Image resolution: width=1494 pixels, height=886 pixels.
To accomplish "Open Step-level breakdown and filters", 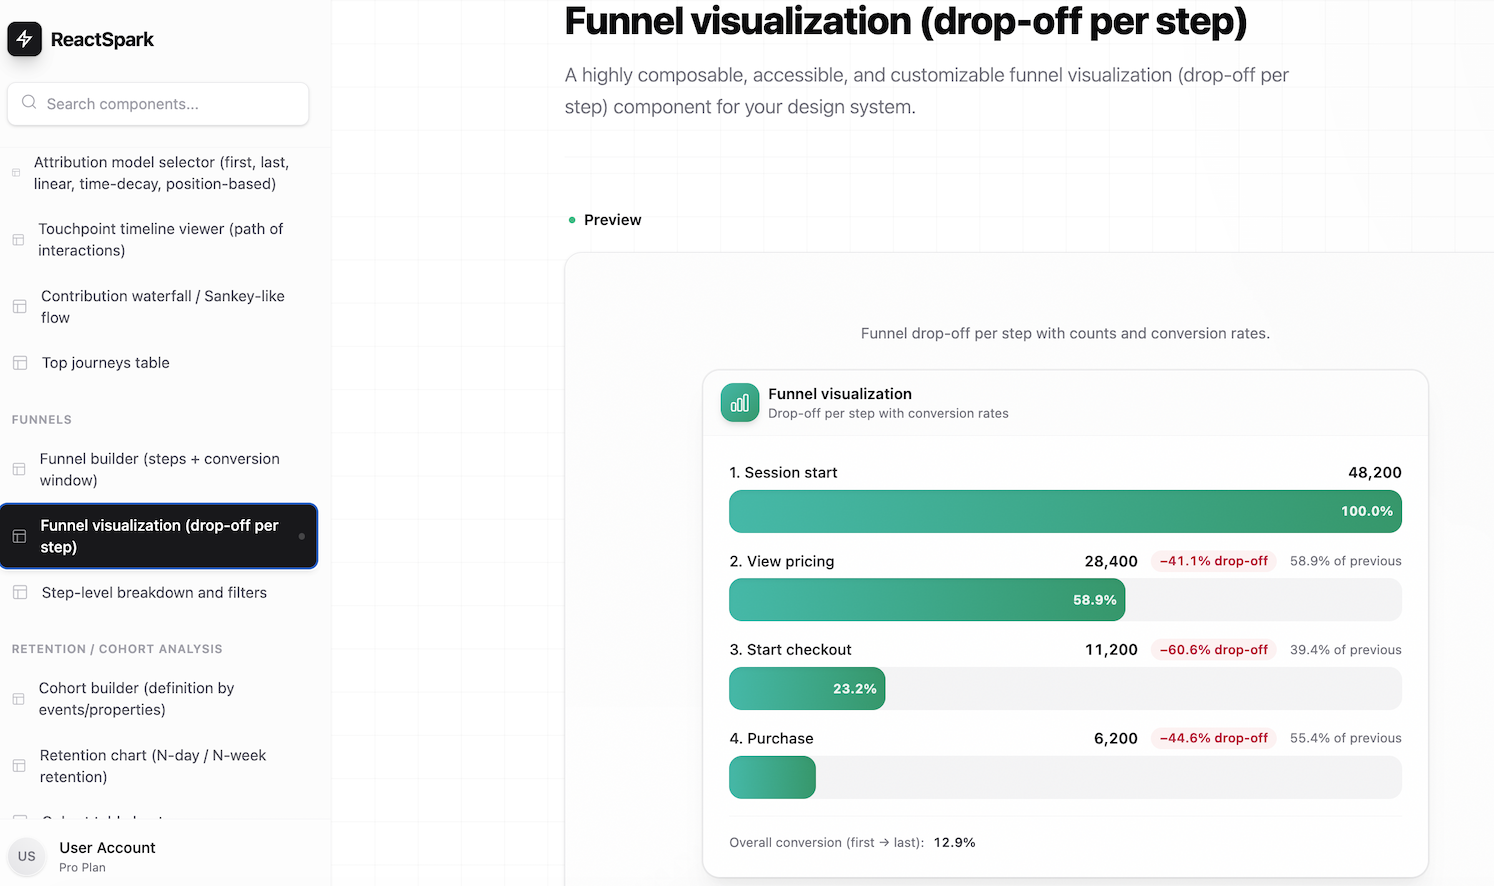I will coord(154,593).
